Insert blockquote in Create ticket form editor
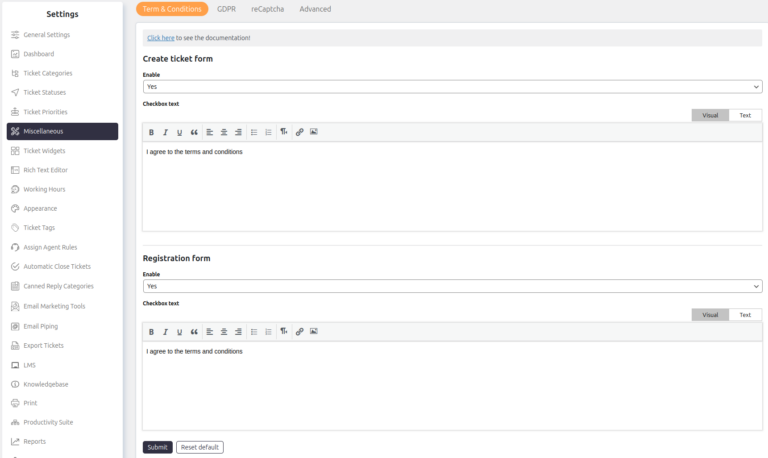768x458 pixels. point(194,132)
